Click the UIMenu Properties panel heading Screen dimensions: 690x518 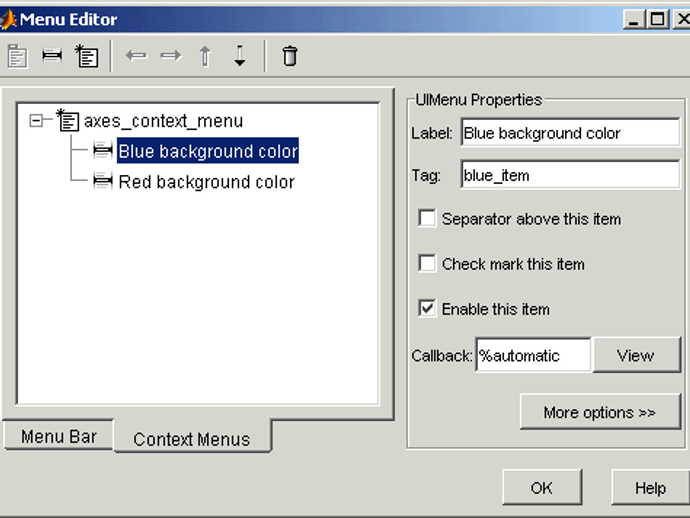(x=478, y=100)
